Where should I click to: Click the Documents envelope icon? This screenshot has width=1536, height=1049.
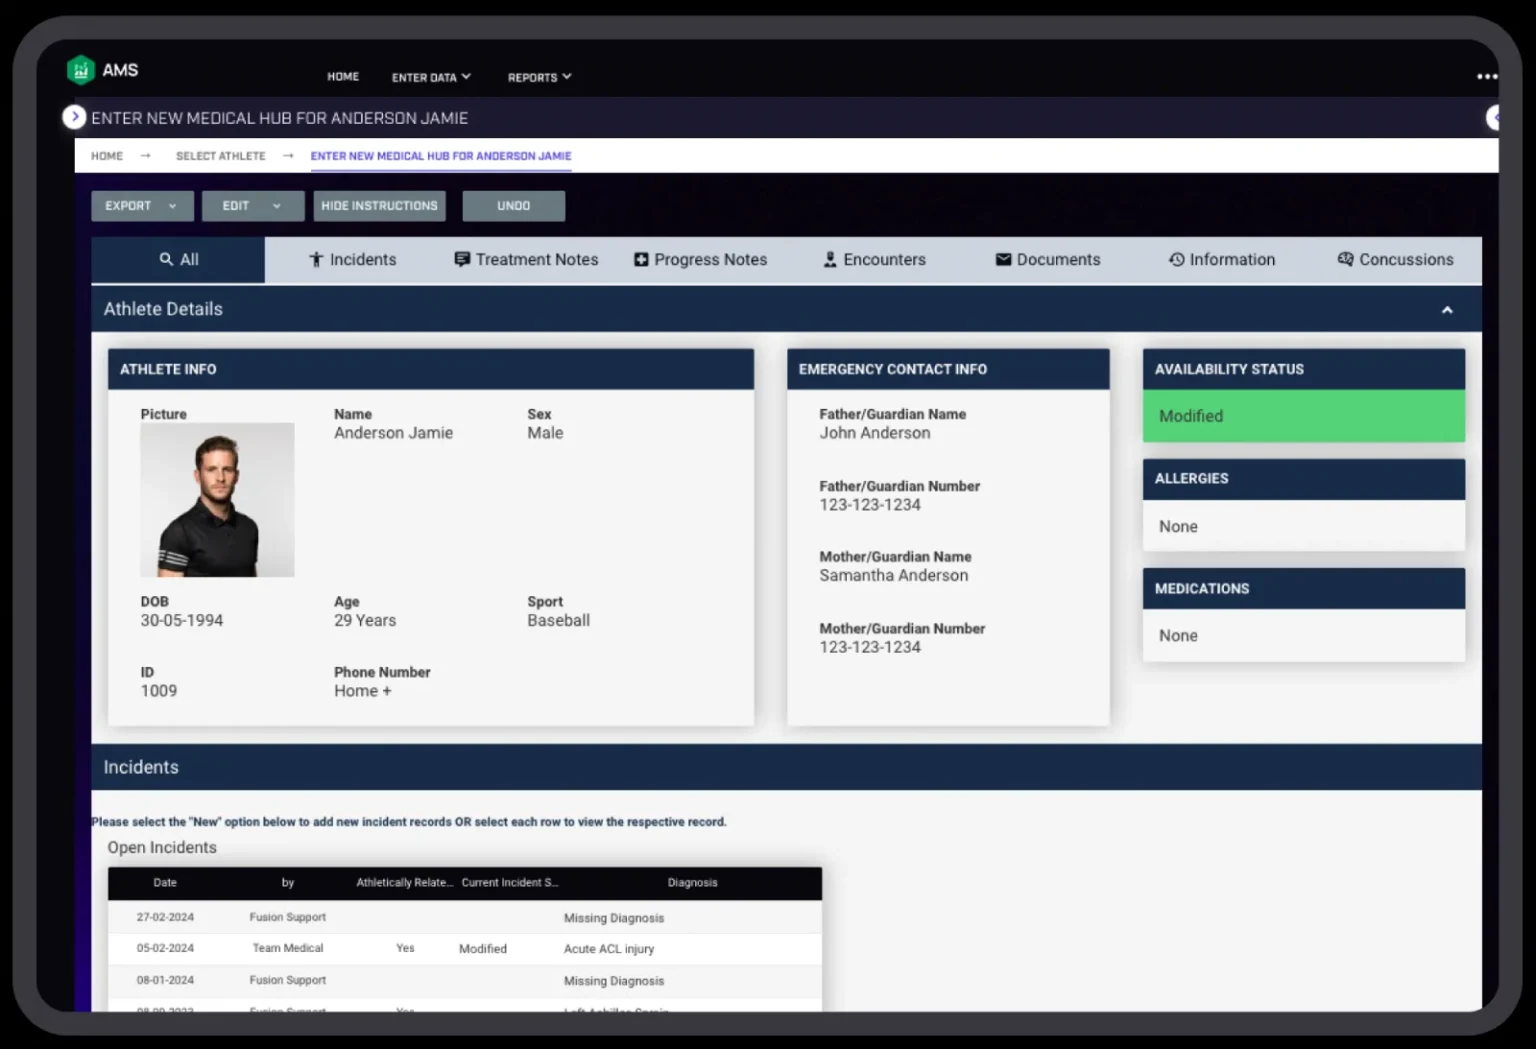(1003, 259)
